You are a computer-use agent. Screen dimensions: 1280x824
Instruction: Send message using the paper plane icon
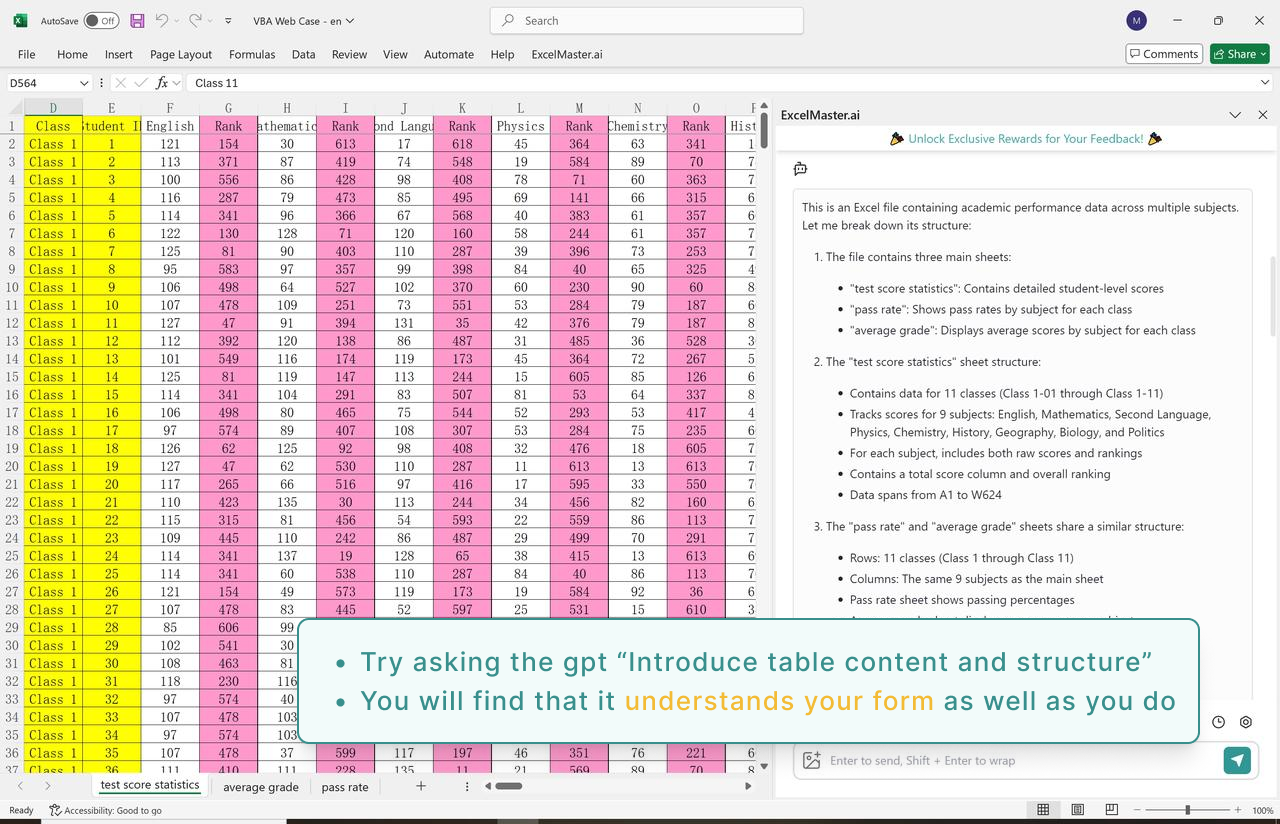tap(1237, 760)
